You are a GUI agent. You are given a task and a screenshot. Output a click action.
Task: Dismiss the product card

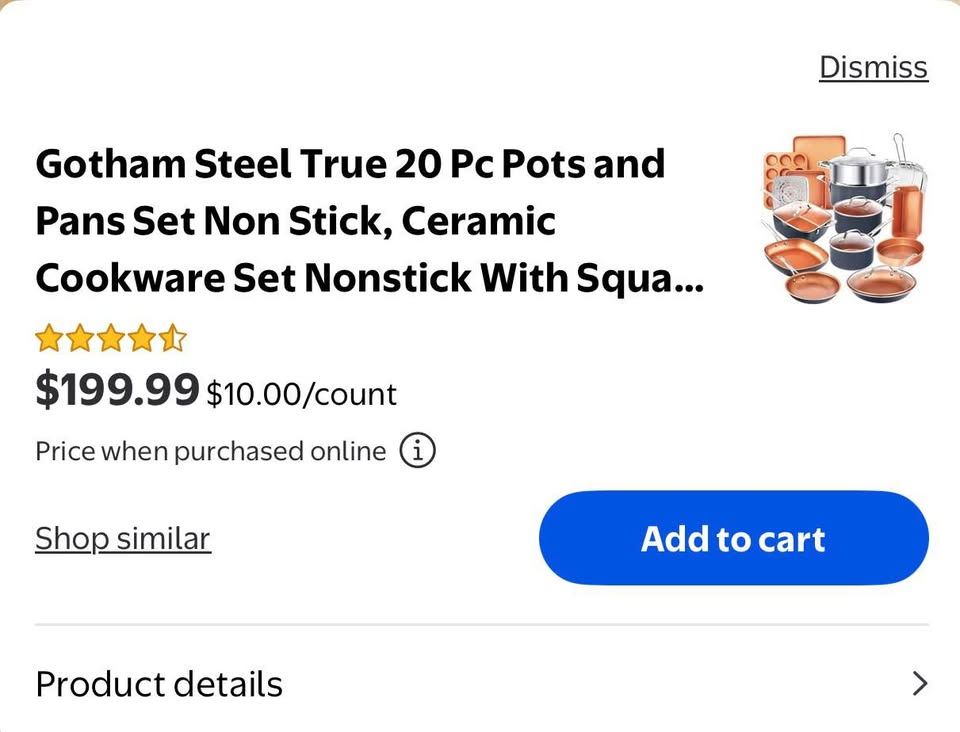coord(873,67)
